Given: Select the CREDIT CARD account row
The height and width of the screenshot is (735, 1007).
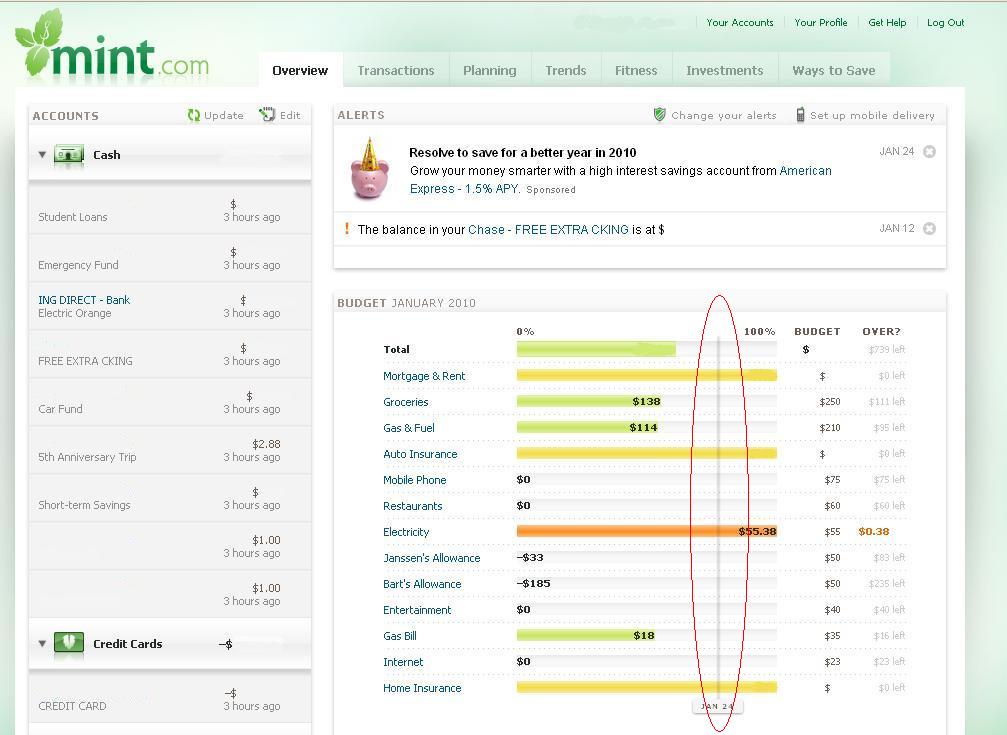Looking at the screenshot, I should [170, 699].
